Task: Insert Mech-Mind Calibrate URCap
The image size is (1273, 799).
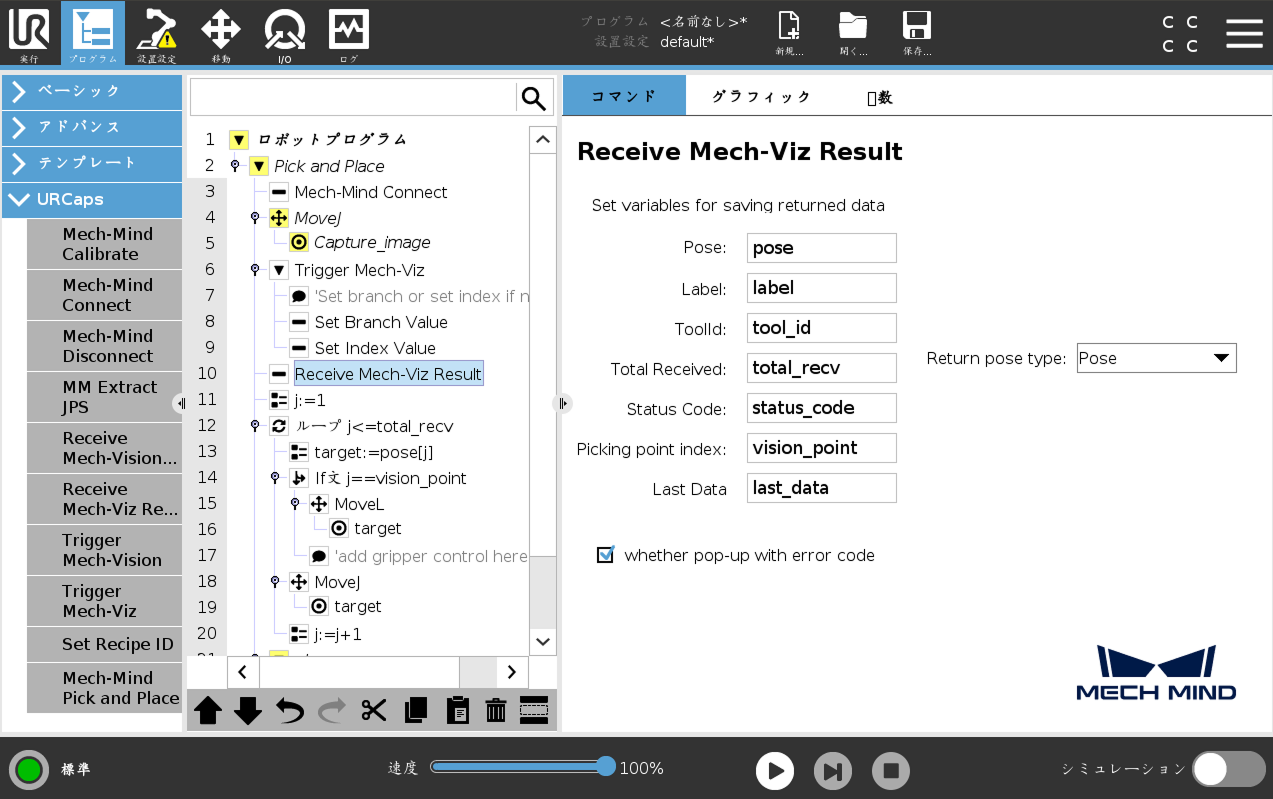Action: coord(107,244)
